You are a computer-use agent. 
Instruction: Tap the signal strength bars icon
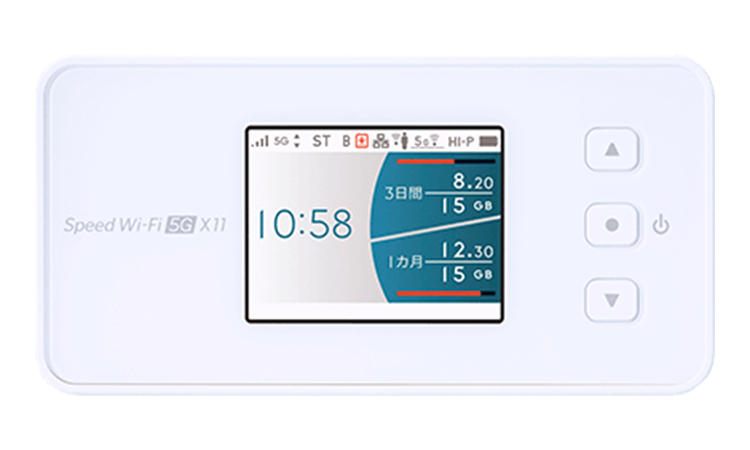pyautogui.click(x=260, y=141)
